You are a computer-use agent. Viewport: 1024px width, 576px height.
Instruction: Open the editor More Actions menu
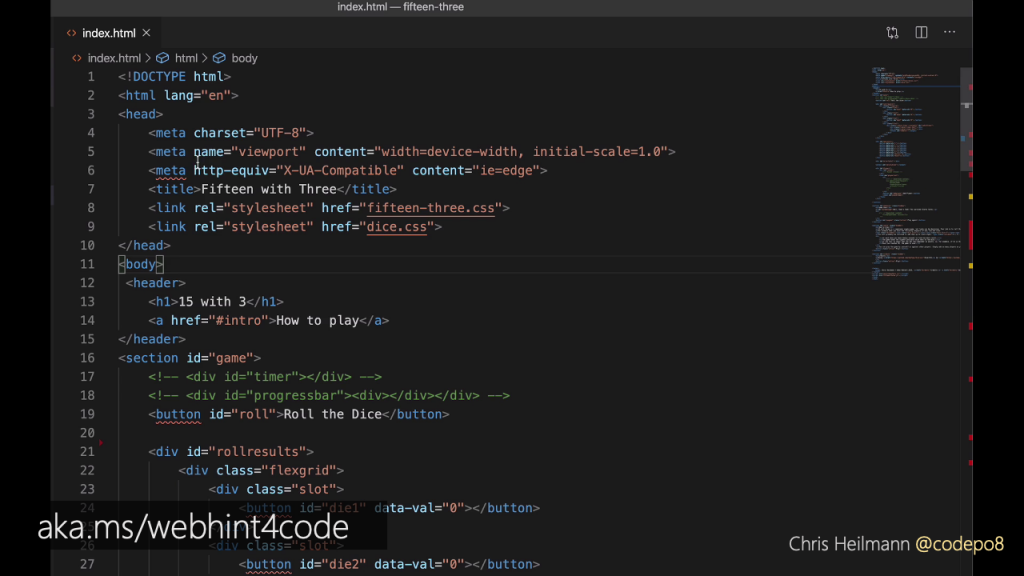click(x=950, y=33)
